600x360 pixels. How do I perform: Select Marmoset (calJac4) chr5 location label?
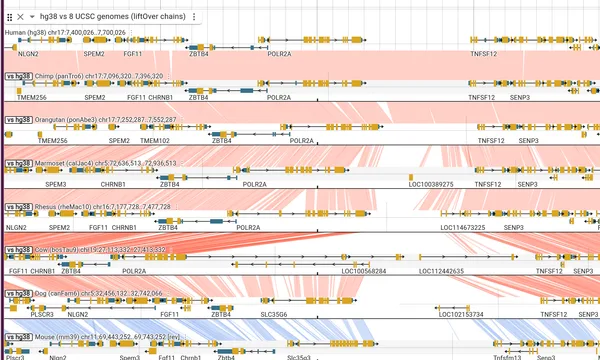tap(106, 163)
